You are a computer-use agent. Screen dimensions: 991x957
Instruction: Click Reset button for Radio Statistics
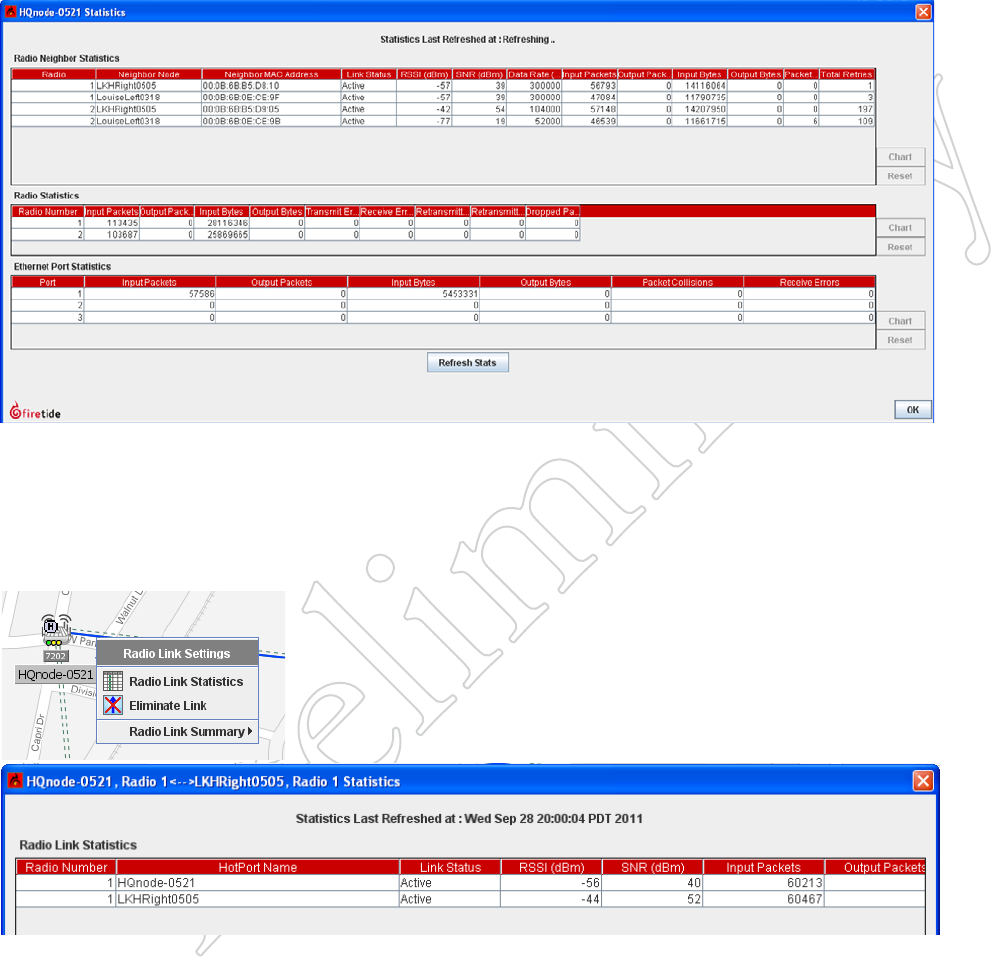pyautogui.click(x=900, y=247)
